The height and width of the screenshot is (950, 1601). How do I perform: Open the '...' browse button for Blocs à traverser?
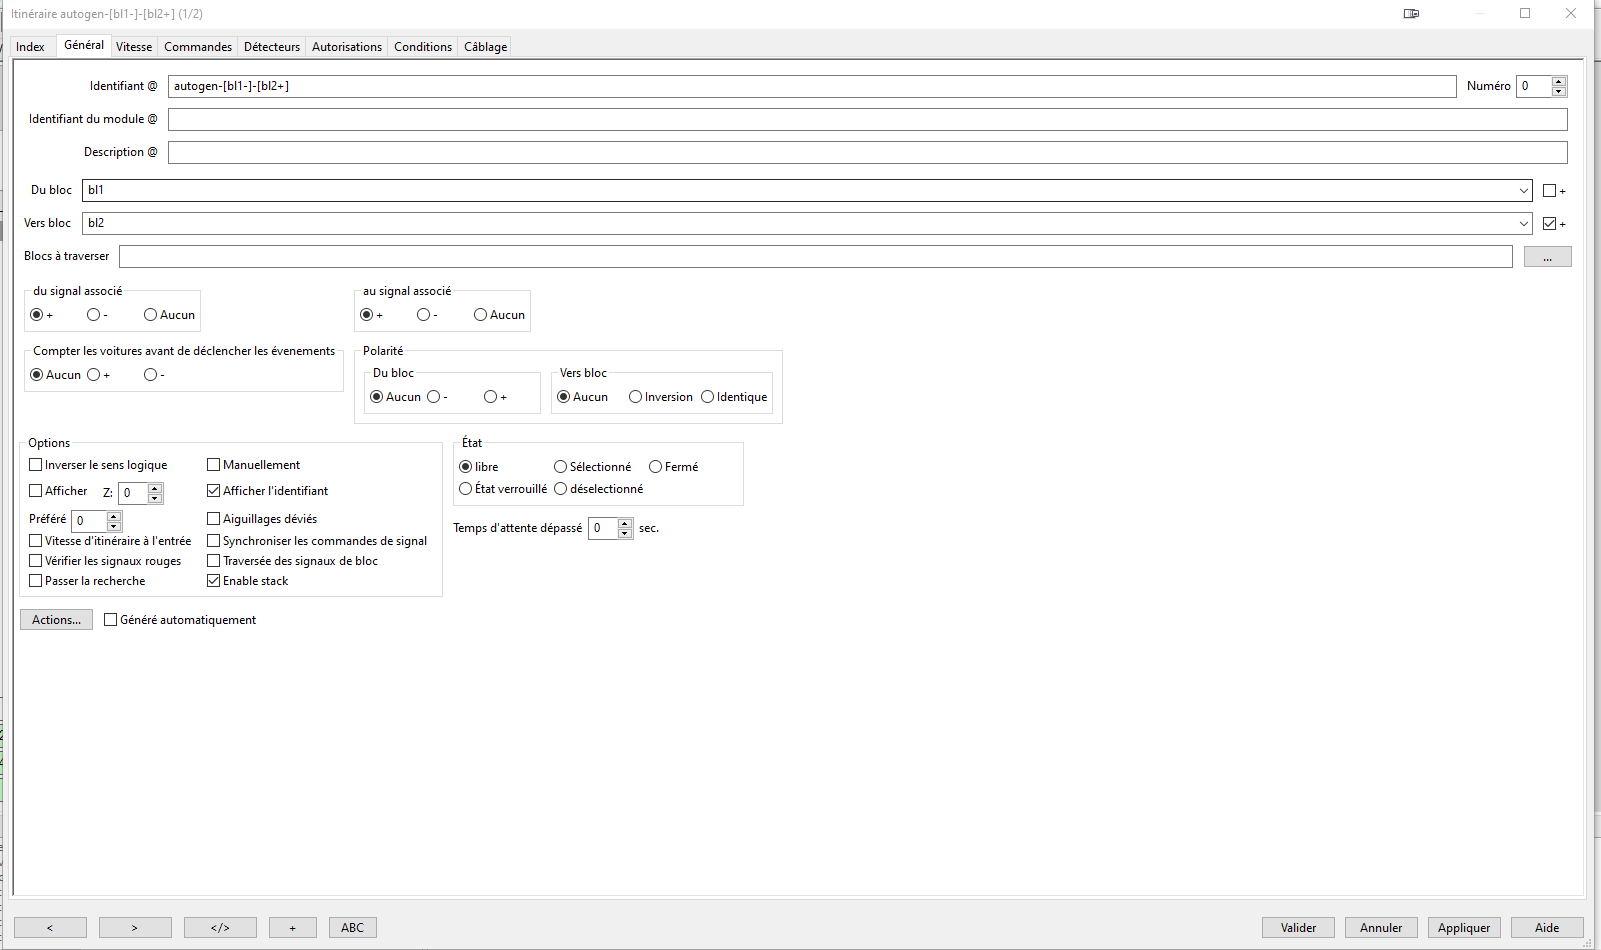[1547, 257]
